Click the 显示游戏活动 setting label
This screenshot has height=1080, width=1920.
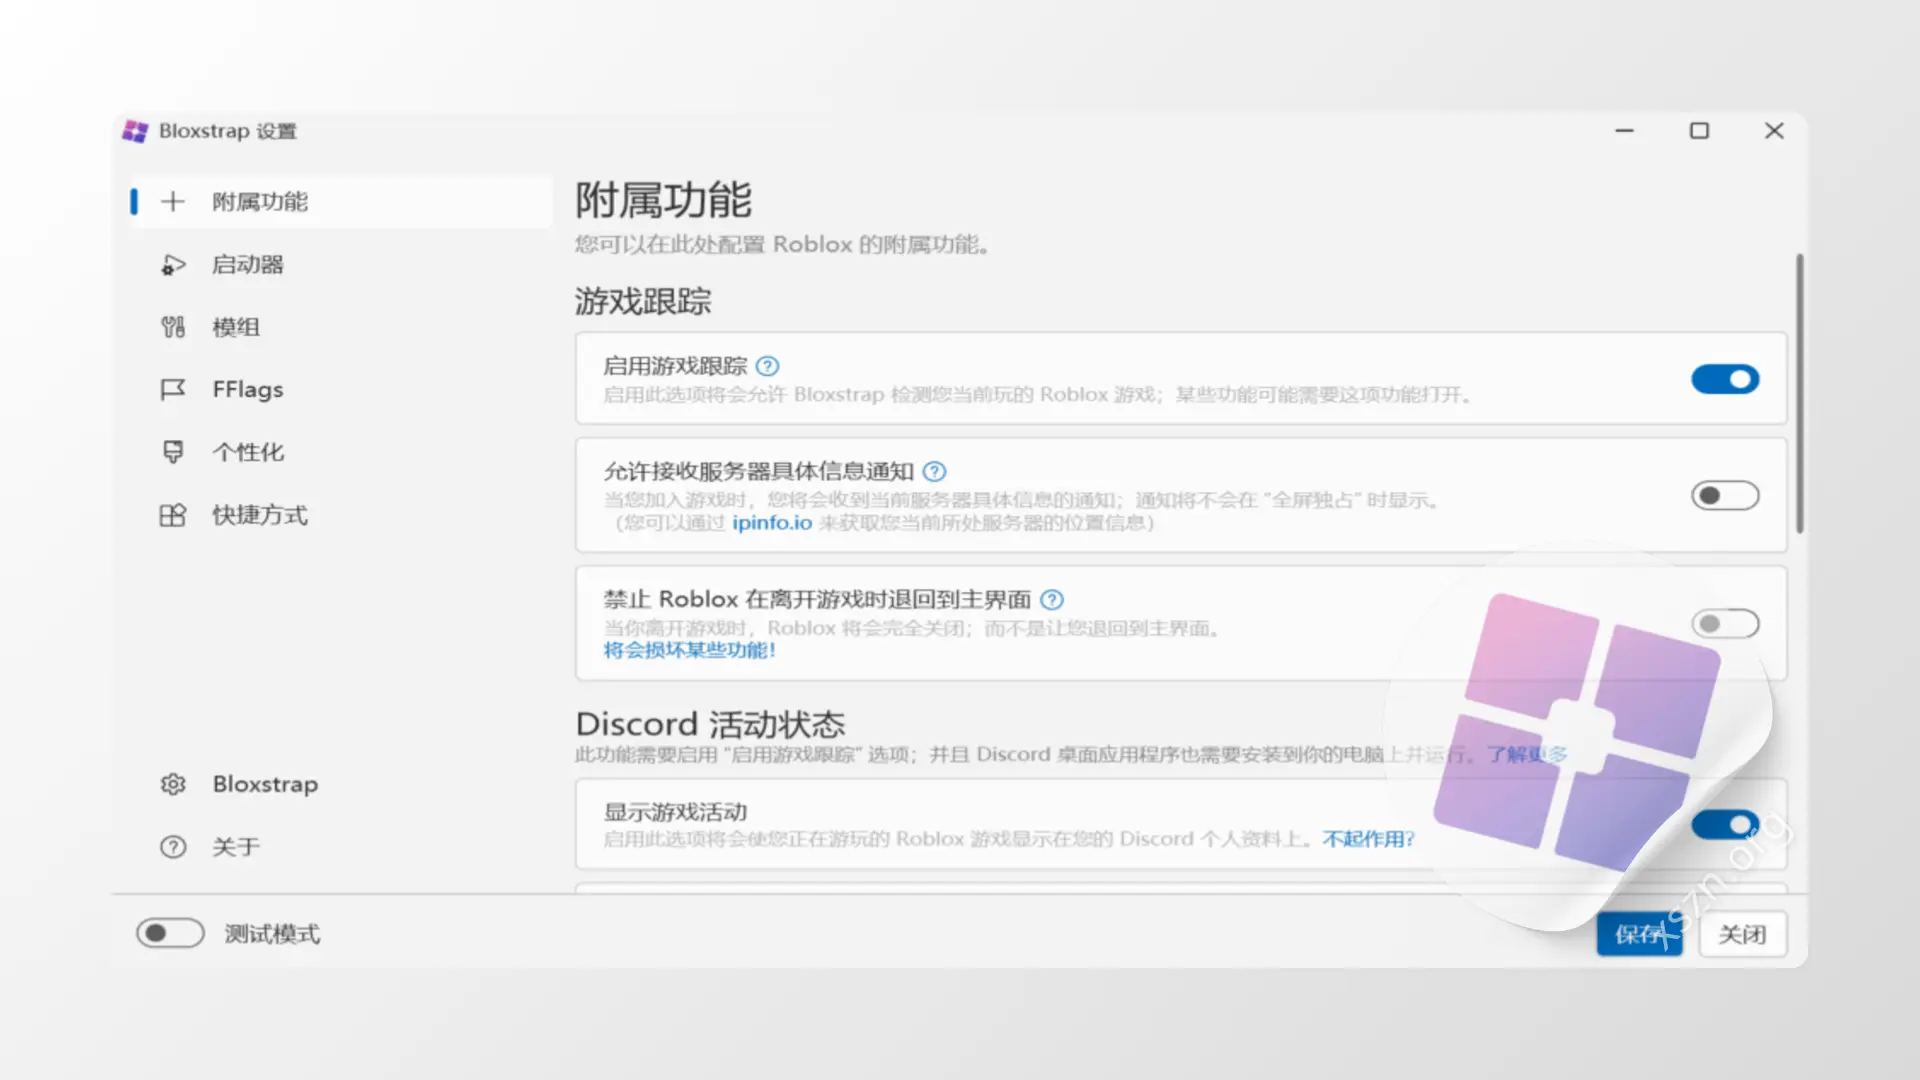(x=675, y=812)
